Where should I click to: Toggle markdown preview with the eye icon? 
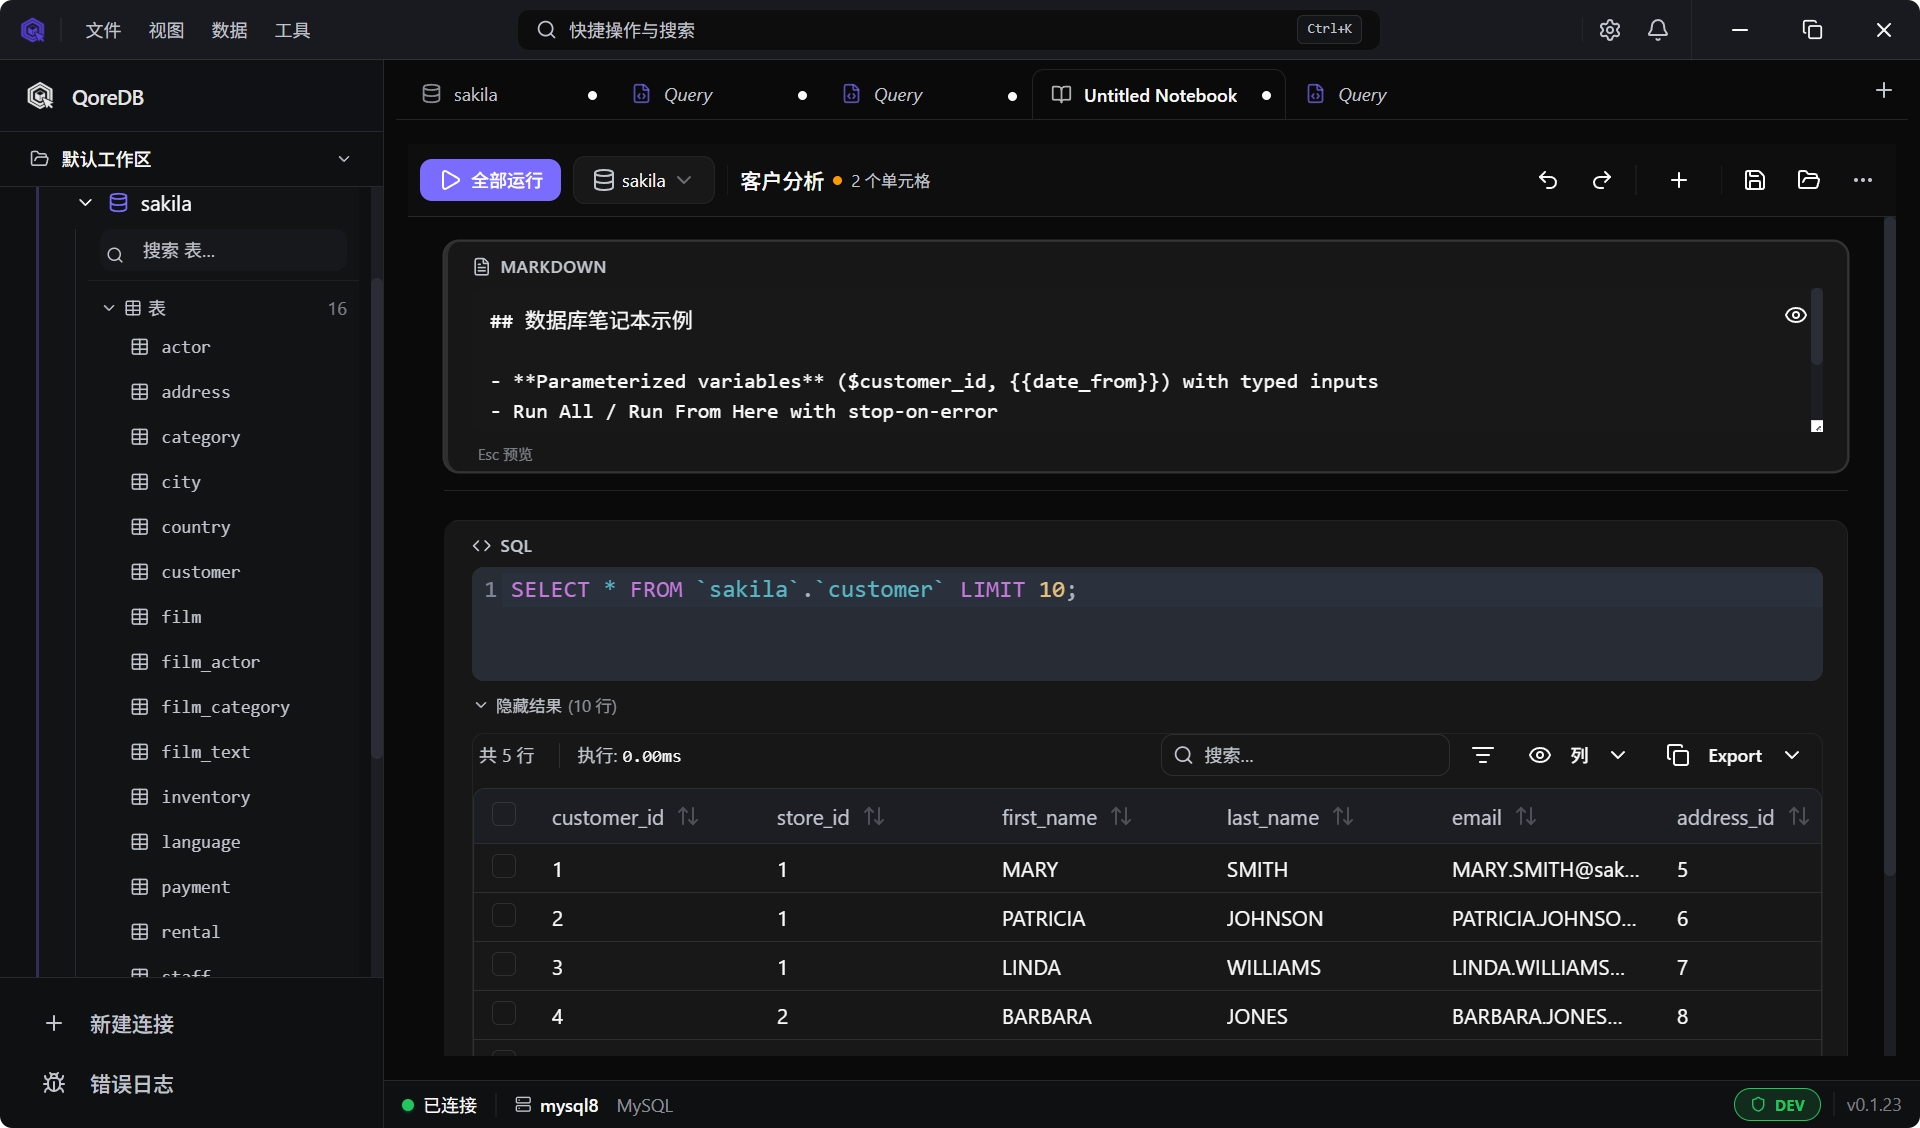pos(1796,315)
